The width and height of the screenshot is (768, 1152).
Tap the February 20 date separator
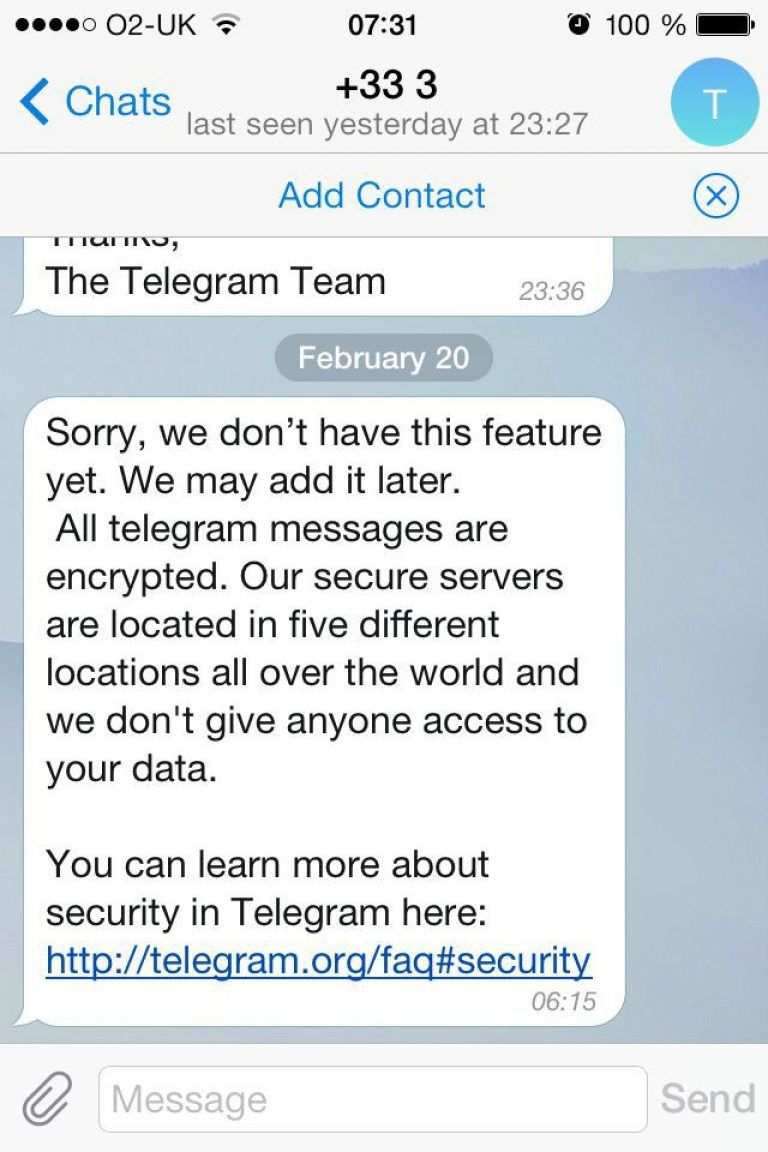click(383, 358)
